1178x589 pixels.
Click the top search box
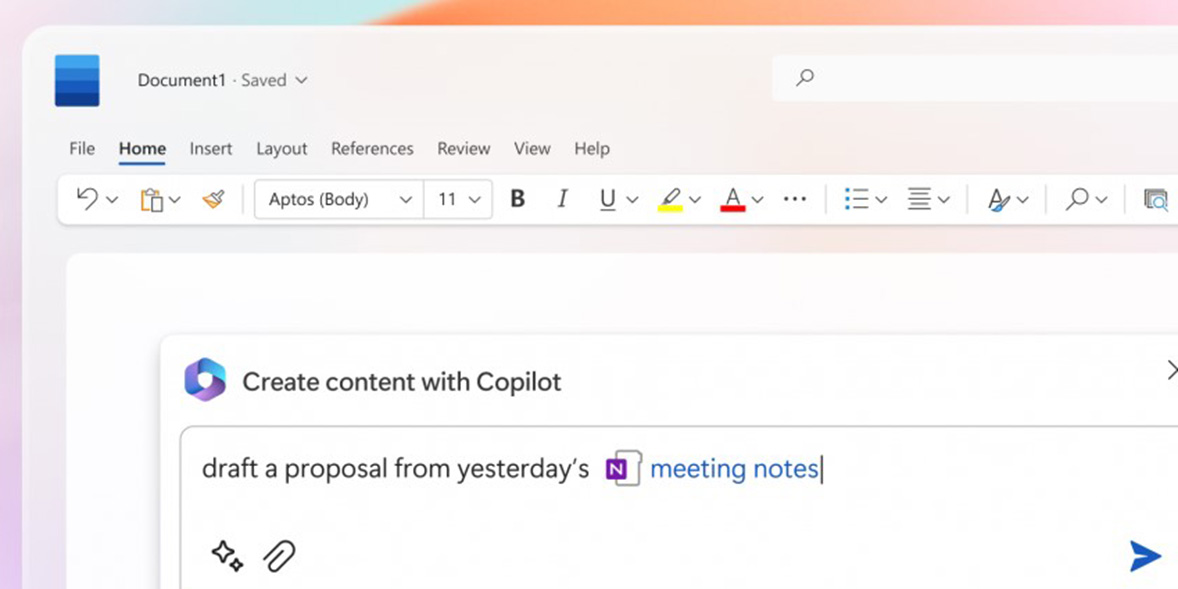(975, 77)
